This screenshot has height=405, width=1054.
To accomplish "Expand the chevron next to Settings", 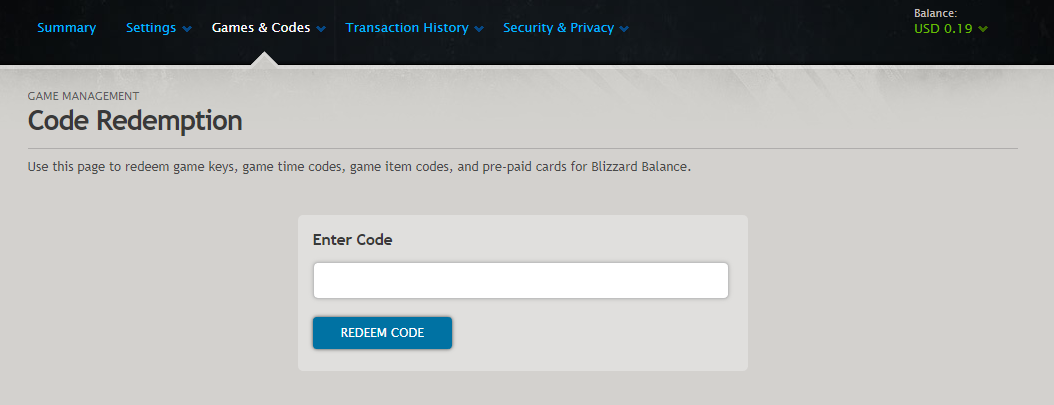I will tap(187, 29).
